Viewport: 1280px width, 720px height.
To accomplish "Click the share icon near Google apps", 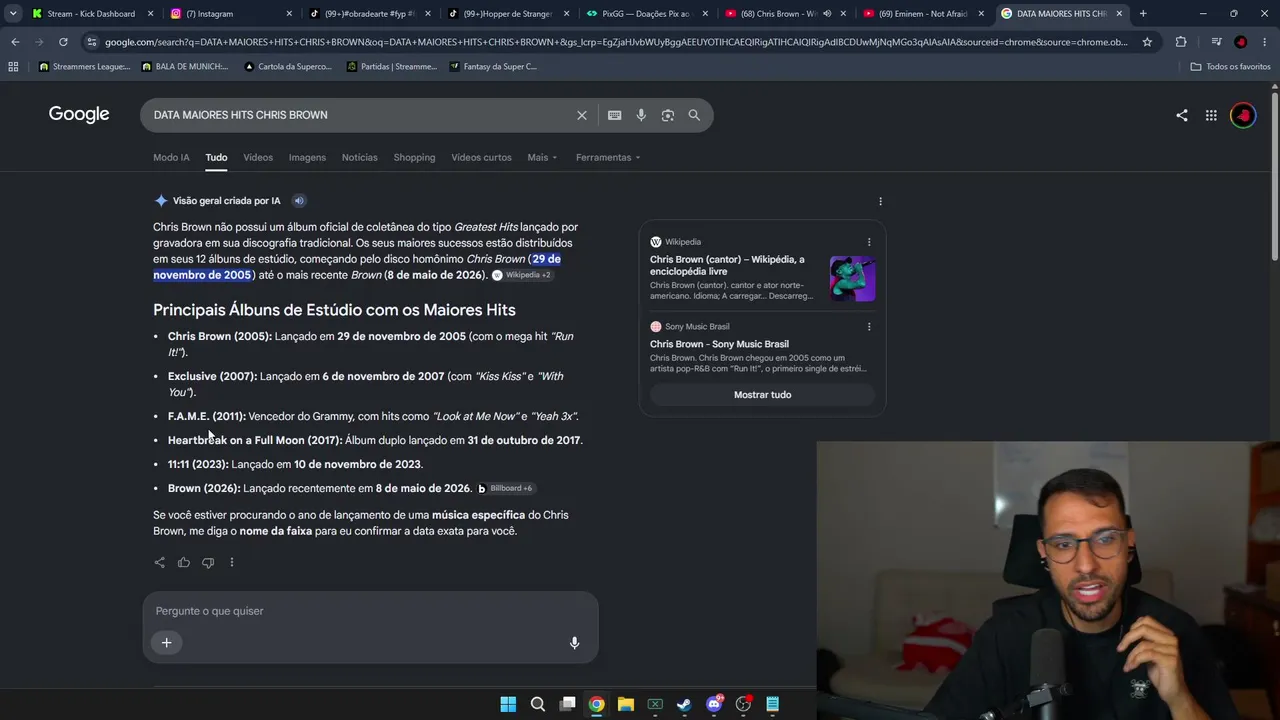I will (1182, 115).
